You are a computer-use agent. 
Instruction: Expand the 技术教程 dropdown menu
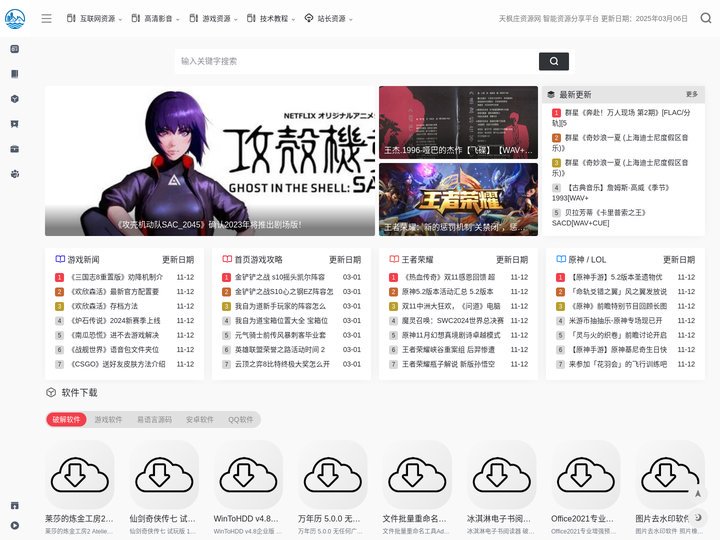tap(271, 18)
